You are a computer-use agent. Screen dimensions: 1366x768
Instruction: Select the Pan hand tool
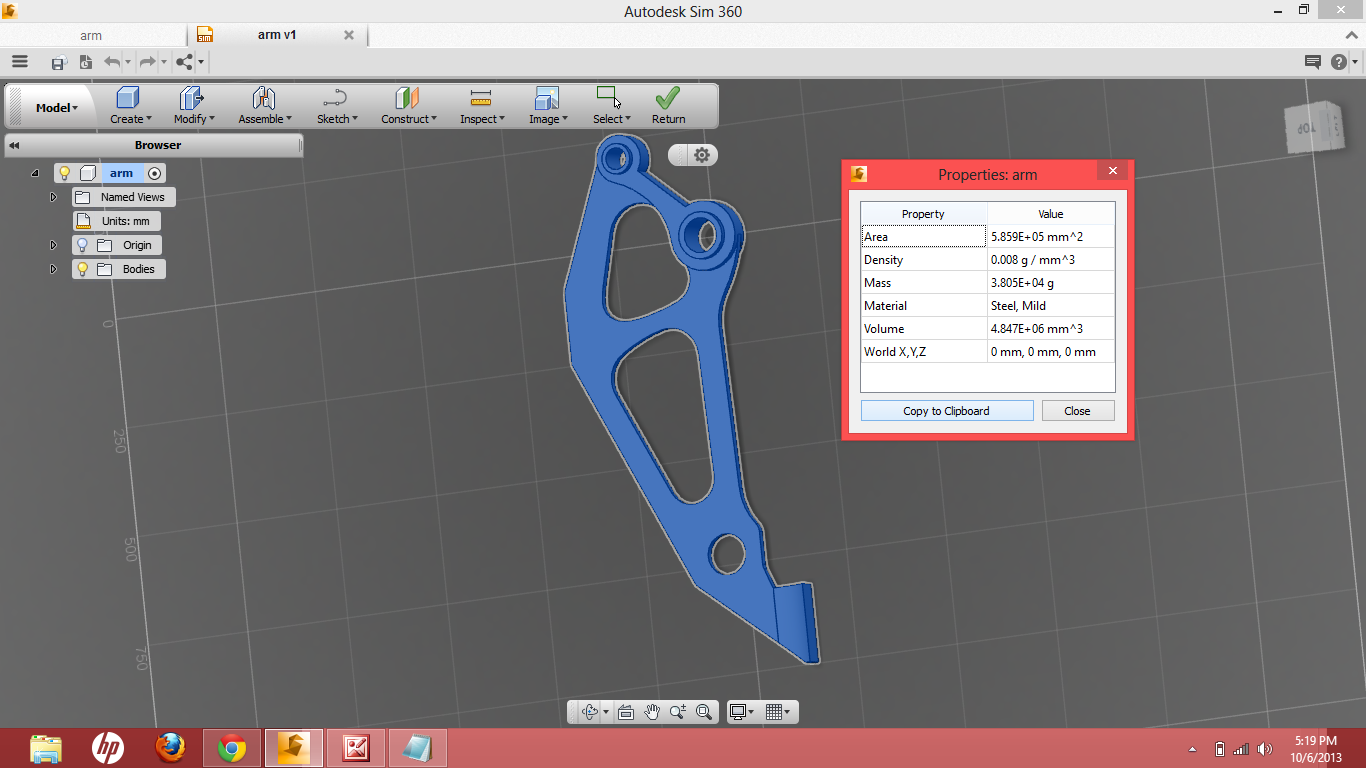[652, 712]
